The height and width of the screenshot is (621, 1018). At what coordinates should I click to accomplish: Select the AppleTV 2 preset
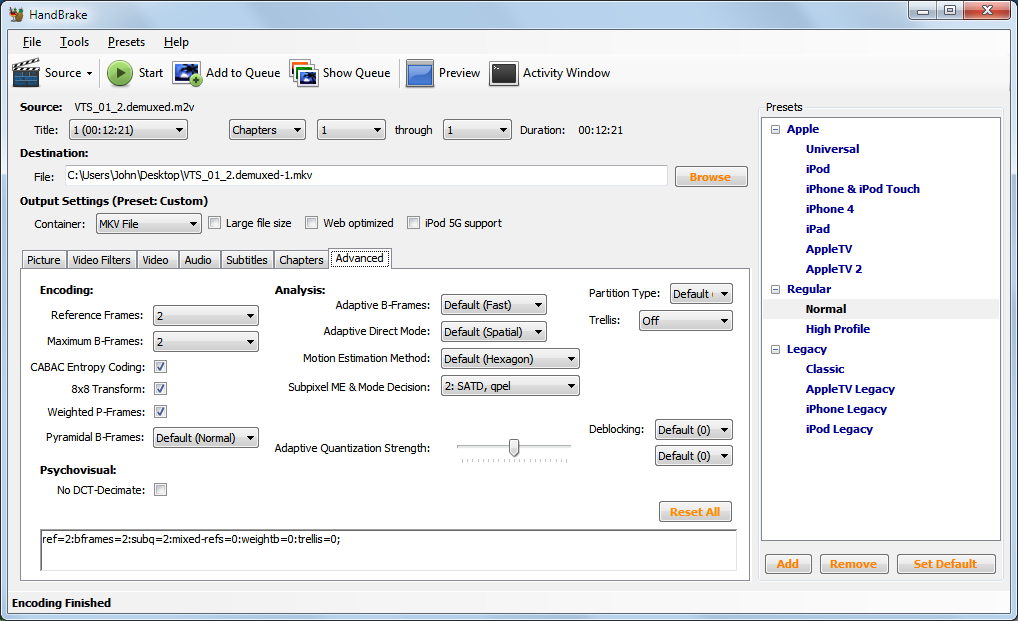[x=834, y=269]
